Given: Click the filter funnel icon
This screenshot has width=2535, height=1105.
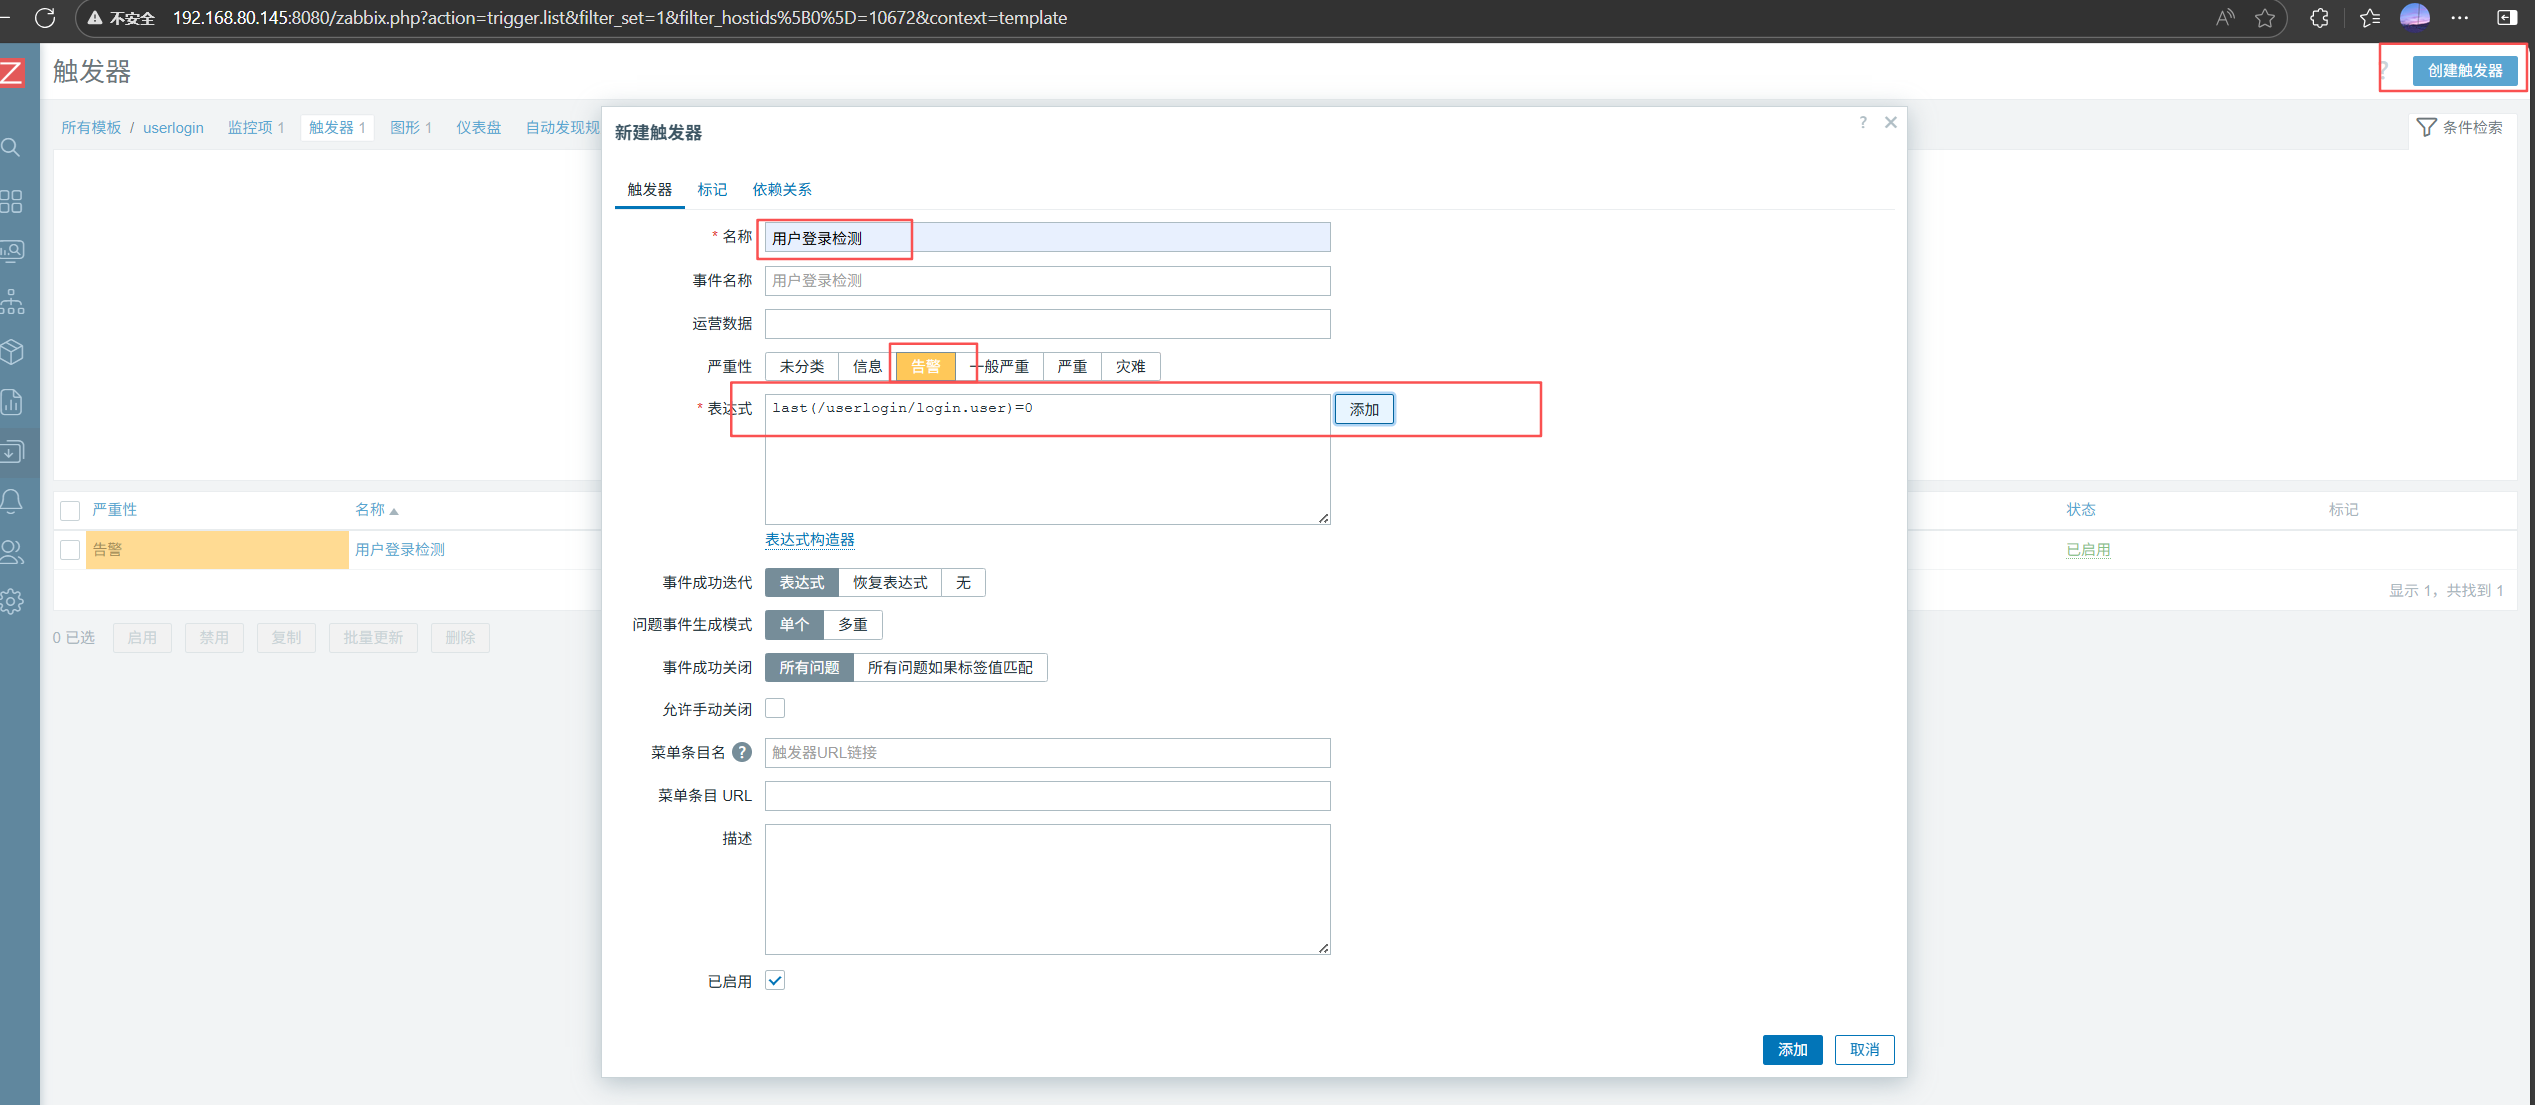Looking at the screenshot, I should coord(2426,127).
